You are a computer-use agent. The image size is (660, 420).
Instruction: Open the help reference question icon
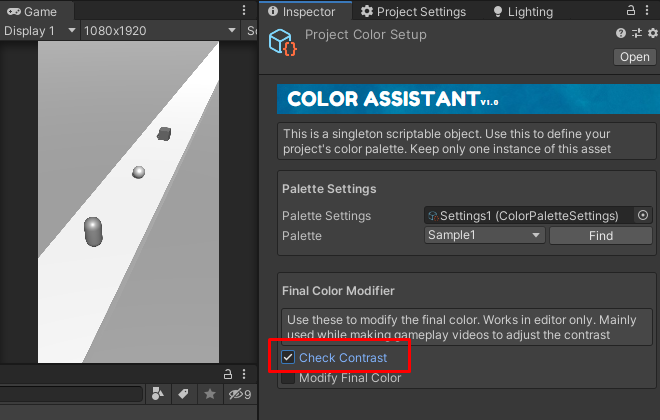pyautogui.click(x=620, y=33)
